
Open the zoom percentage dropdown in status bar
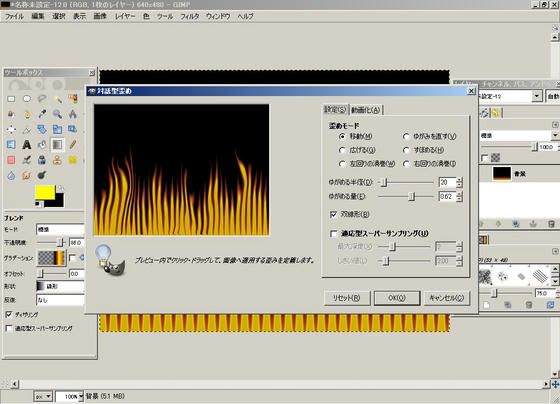point(69,396)
